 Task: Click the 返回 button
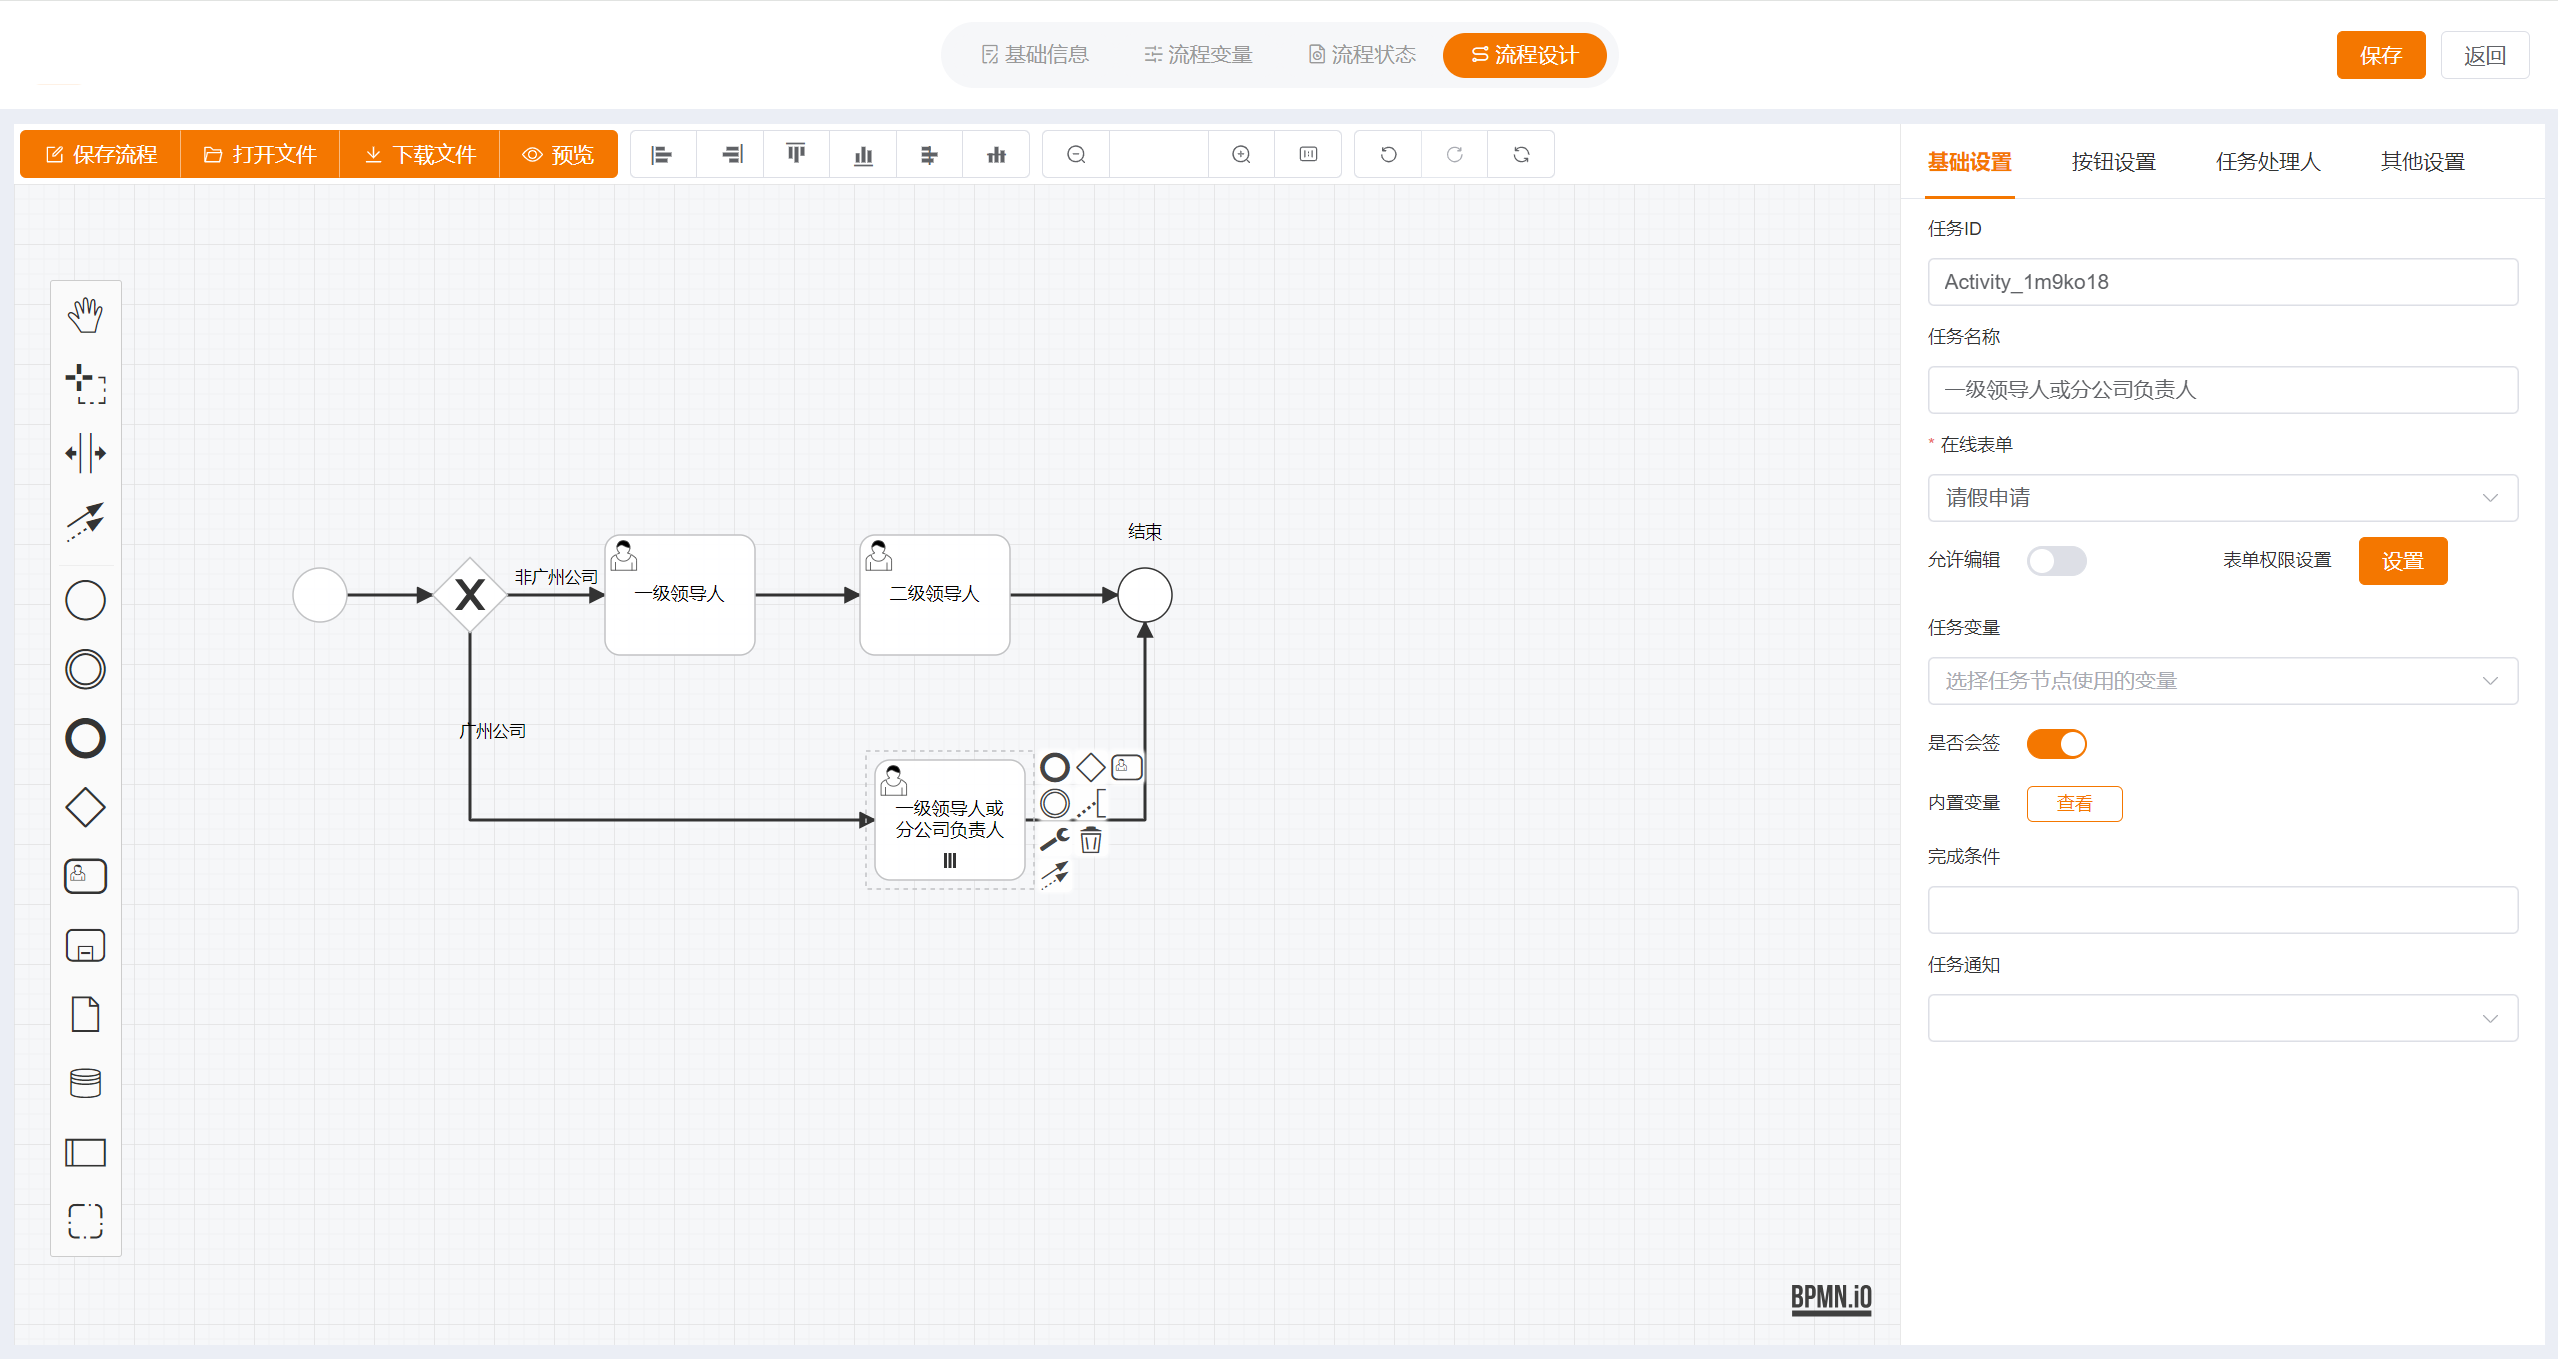[x=2485, y=55]
